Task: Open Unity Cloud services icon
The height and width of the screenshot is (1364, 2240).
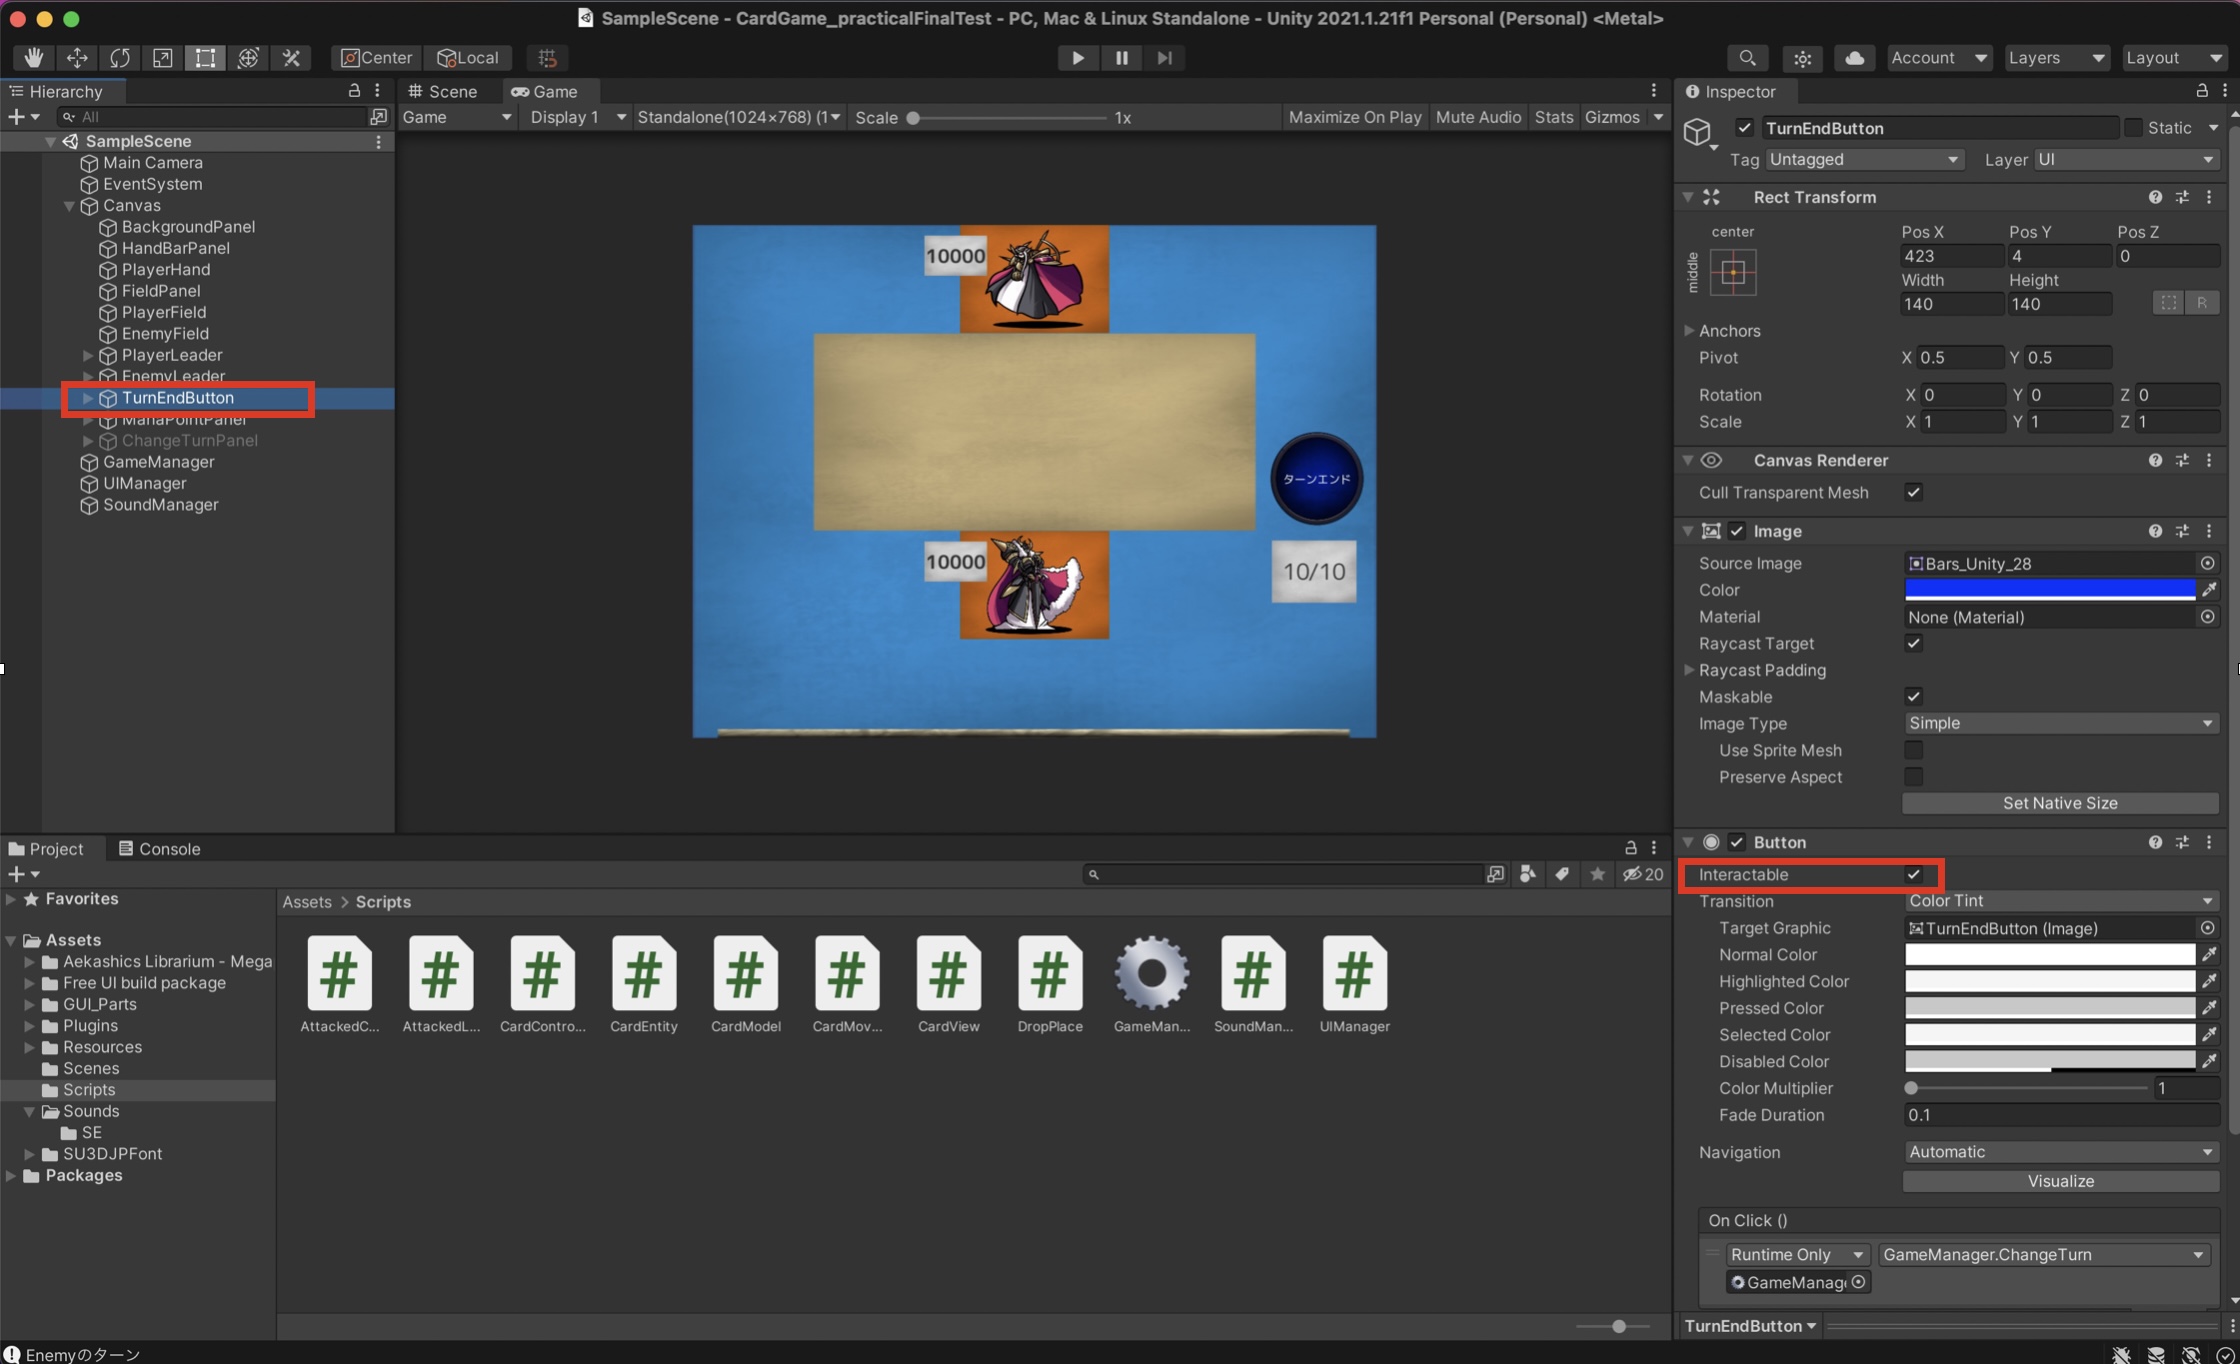Action: 1854,58
